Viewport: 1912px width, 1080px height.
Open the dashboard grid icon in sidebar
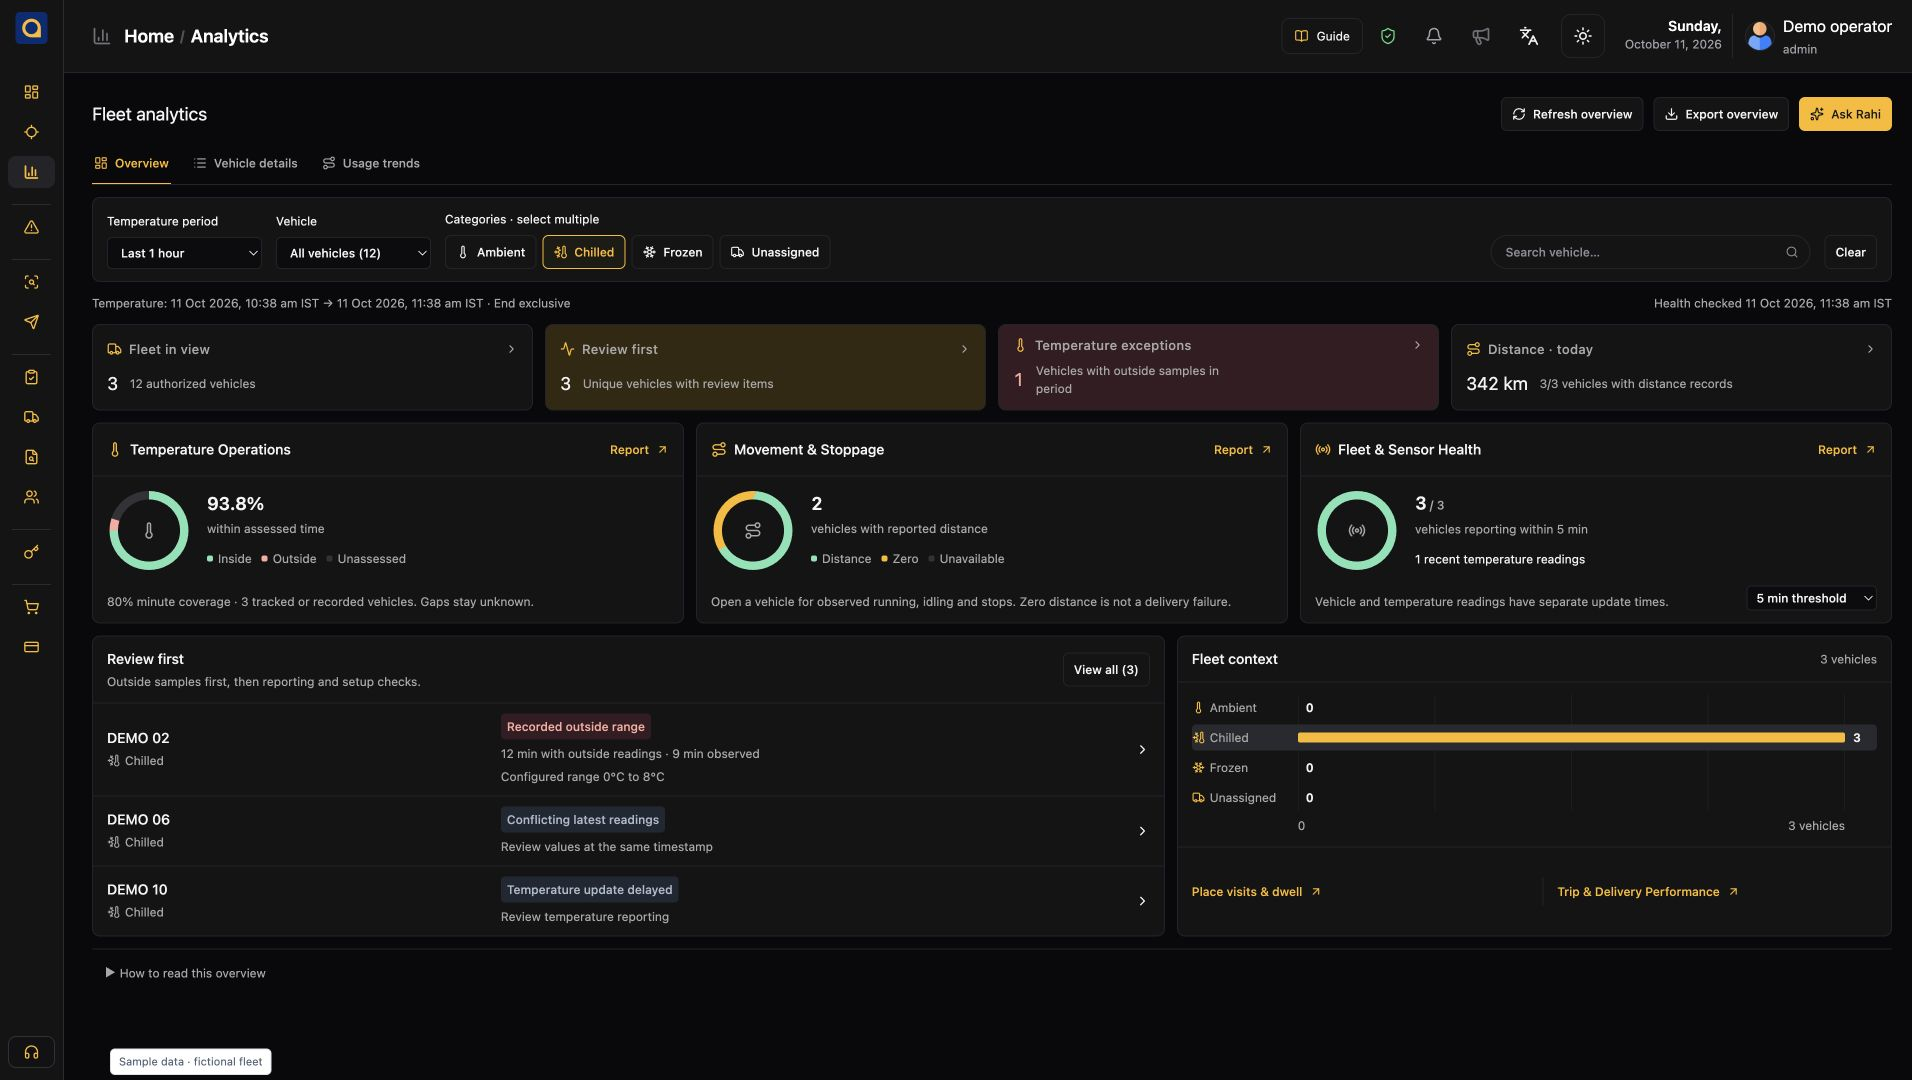(31, 92)
